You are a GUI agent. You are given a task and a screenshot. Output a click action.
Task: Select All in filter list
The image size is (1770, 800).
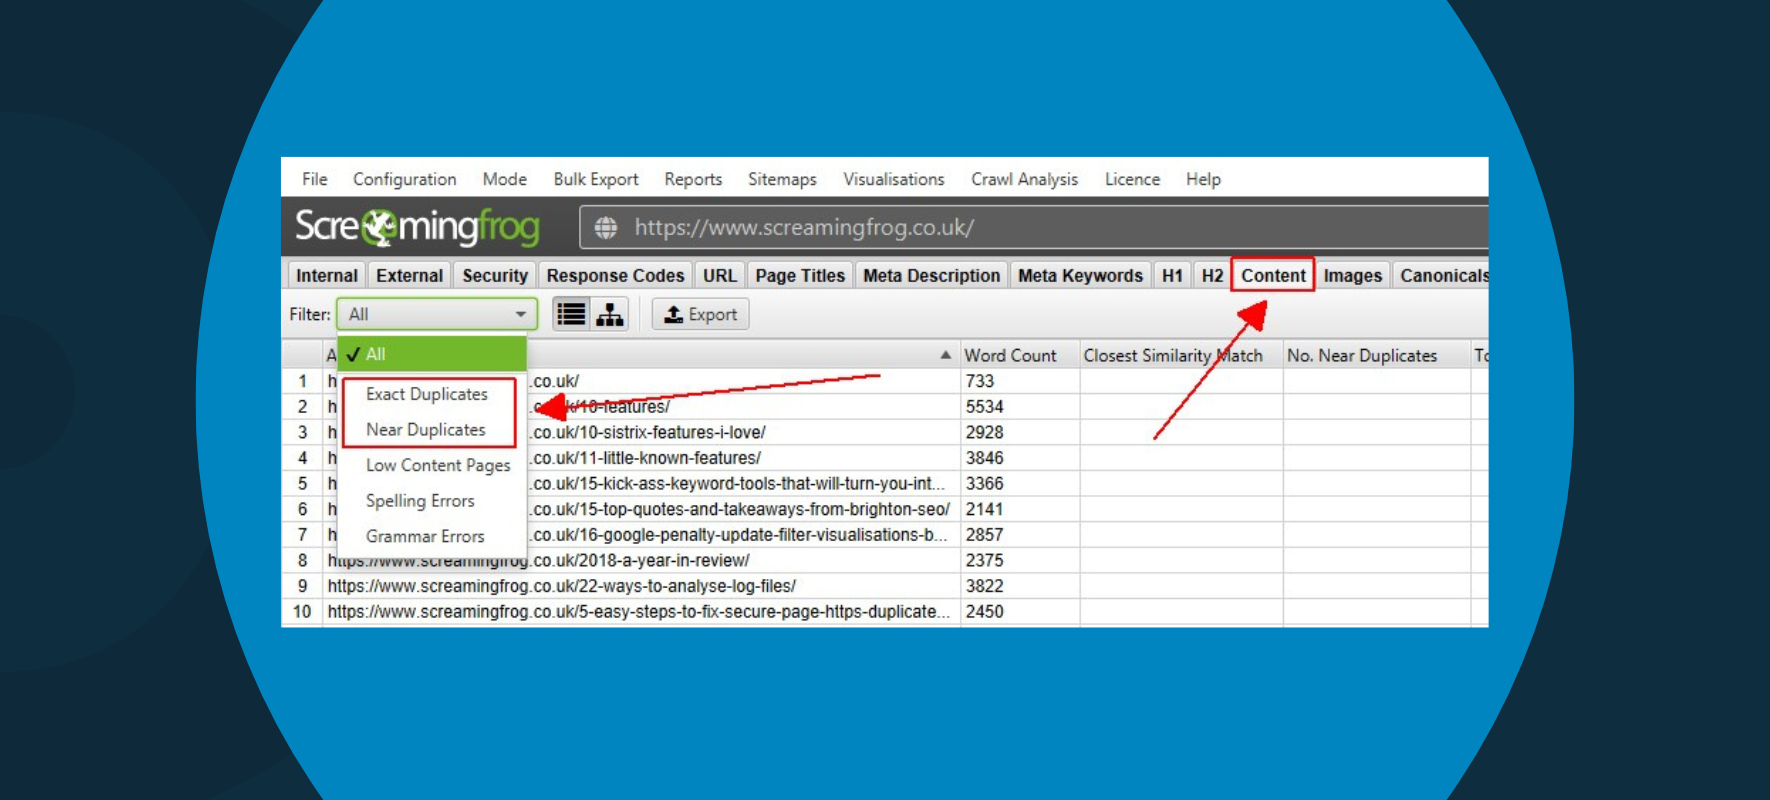point(432,354)
